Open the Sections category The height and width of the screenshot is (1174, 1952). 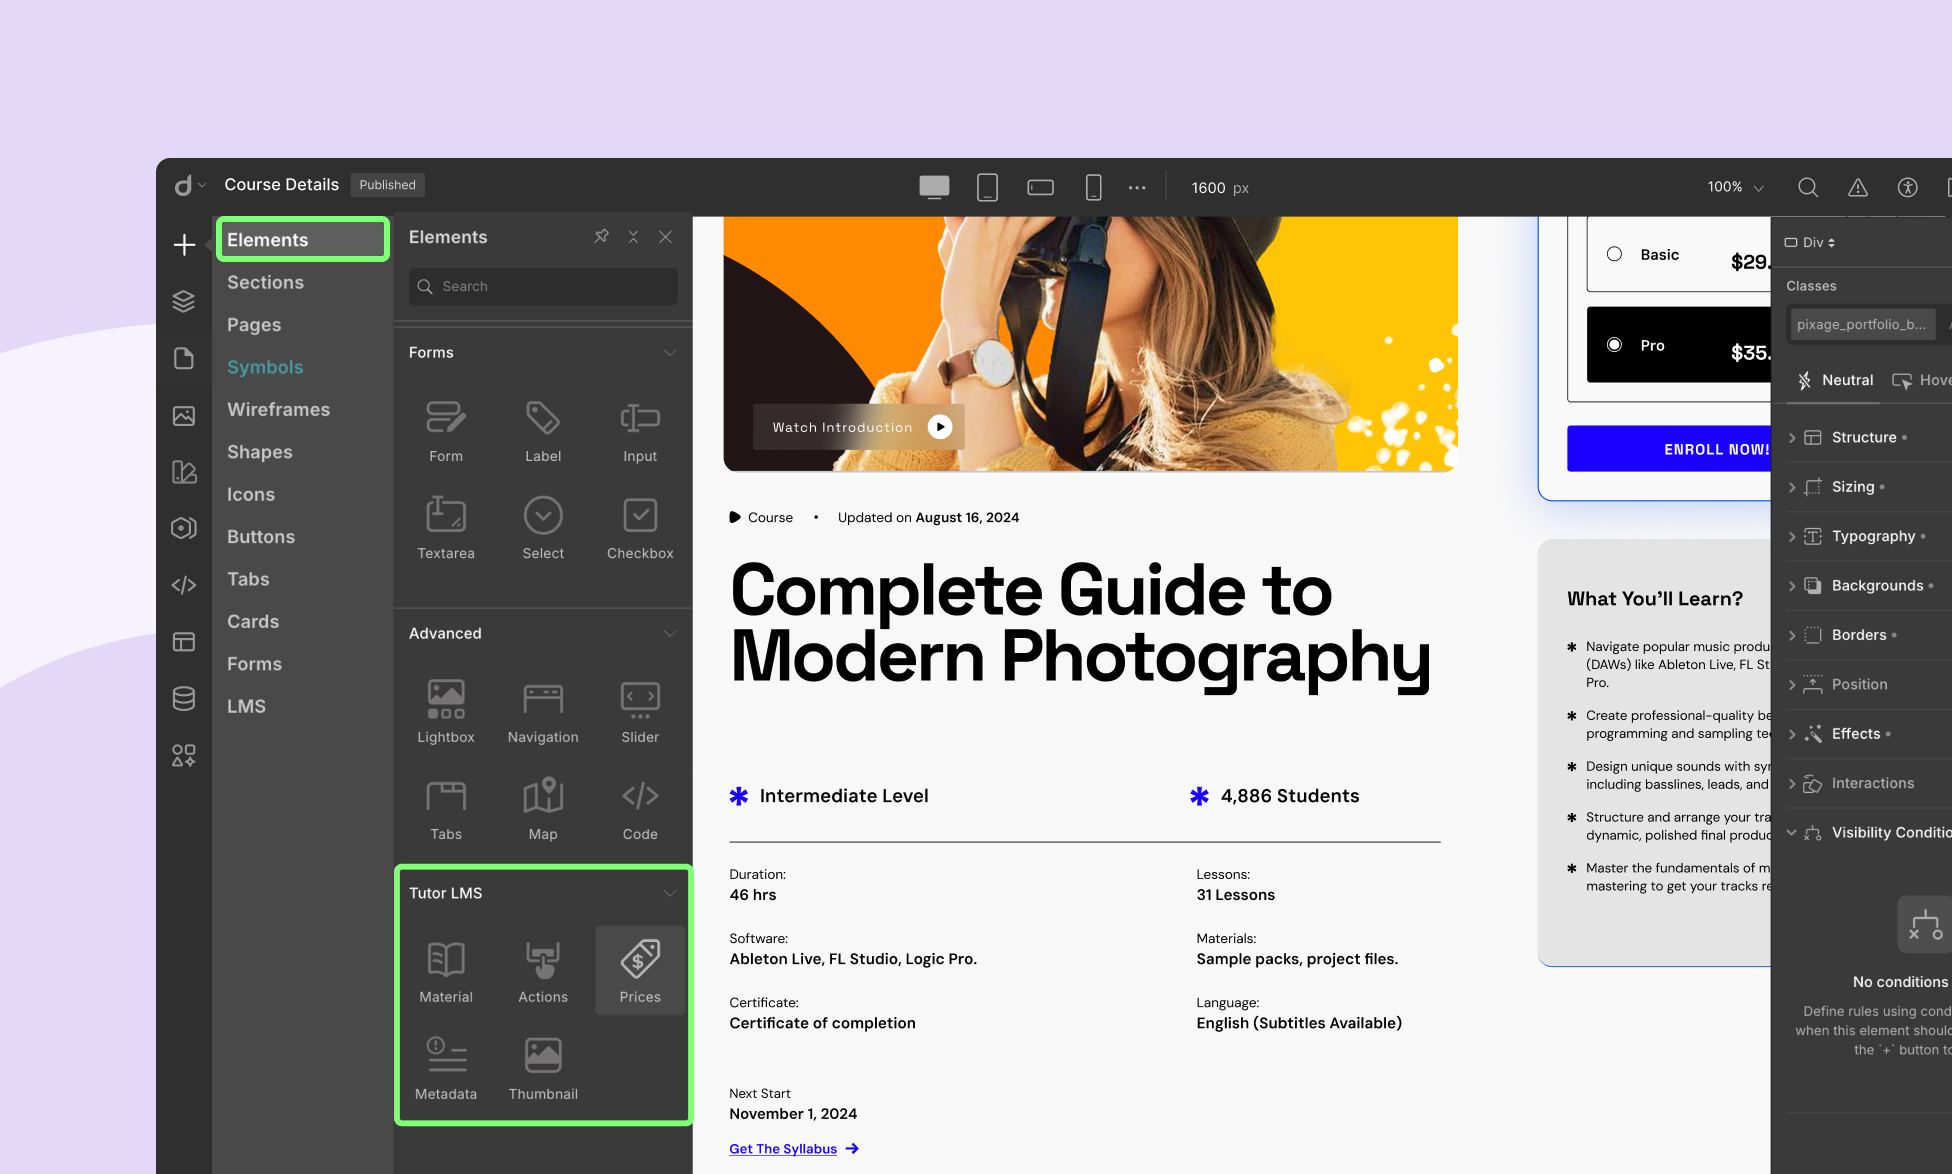[265, 282]
